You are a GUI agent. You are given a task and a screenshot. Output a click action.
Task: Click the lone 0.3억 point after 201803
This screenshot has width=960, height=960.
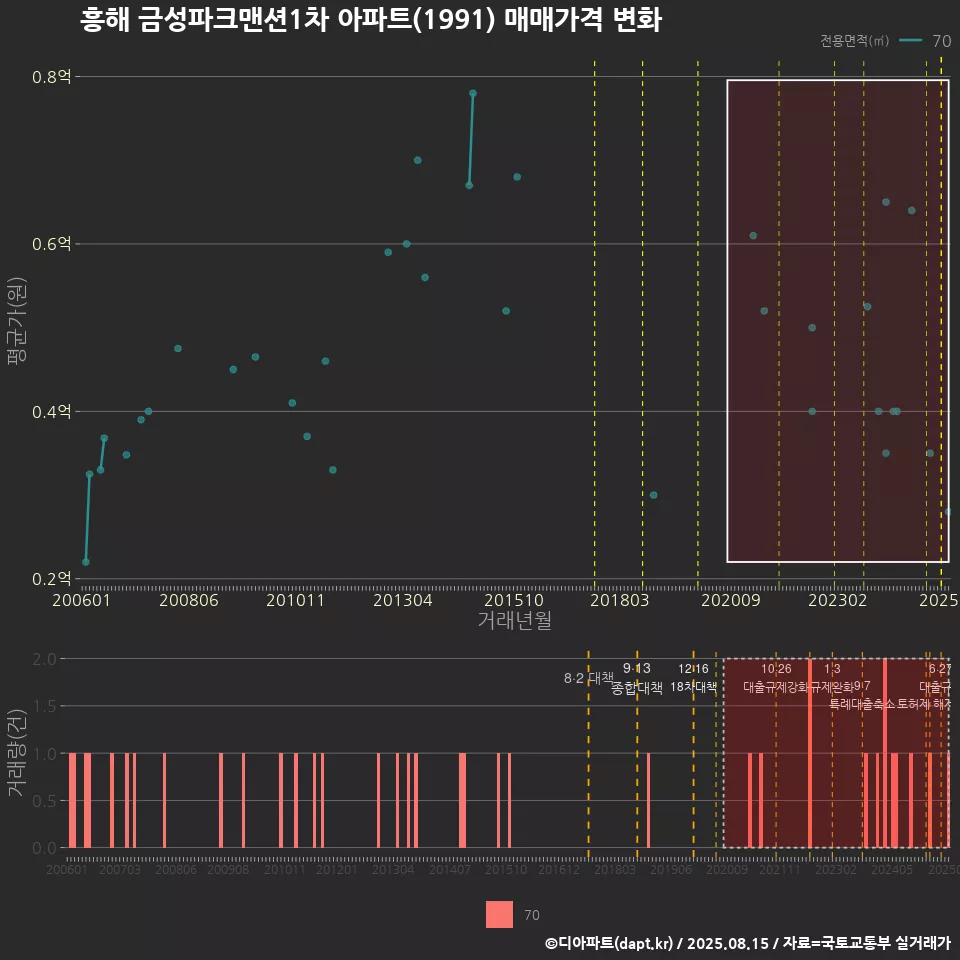pyautogui.click(x=653, y=495)
